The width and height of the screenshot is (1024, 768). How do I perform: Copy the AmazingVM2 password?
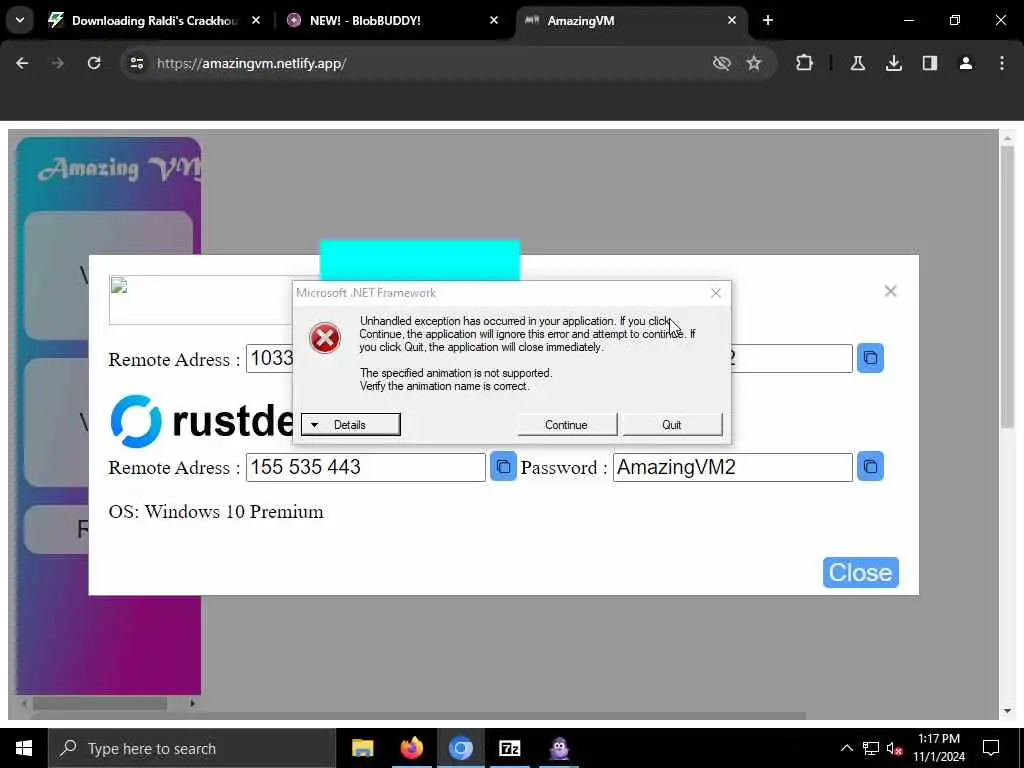pos(870,466)
